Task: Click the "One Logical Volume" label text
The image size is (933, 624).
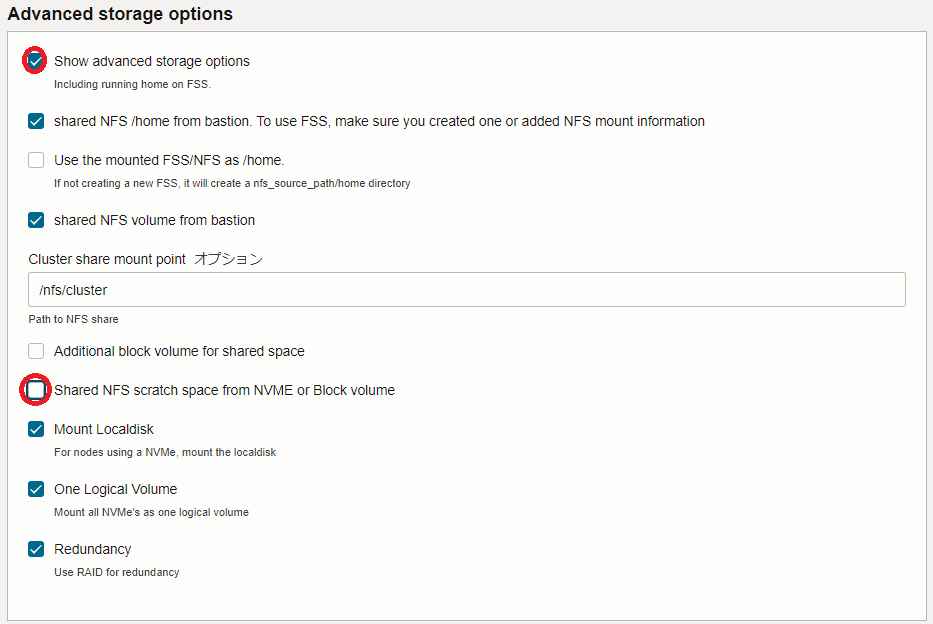Action: click(115, 489)
